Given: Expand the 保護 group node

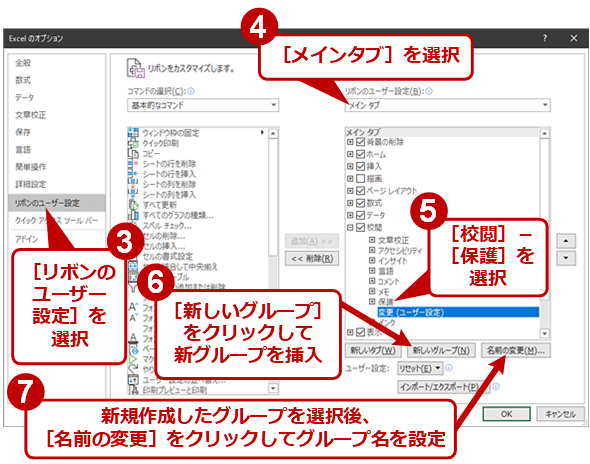Looking at the screenshot, I should click(x=372, y=301).
